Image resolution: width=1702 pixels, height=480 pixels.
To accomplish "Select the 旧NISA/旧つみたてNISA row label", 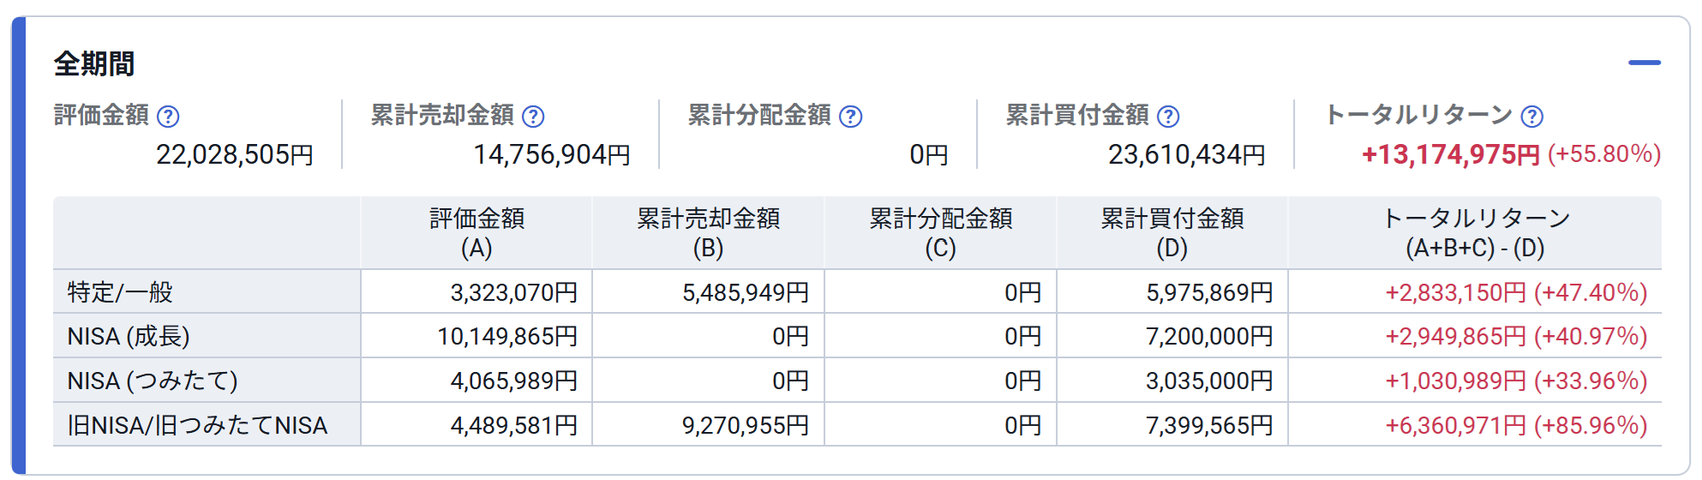I will pyautogui.click(x=197, y=426).
